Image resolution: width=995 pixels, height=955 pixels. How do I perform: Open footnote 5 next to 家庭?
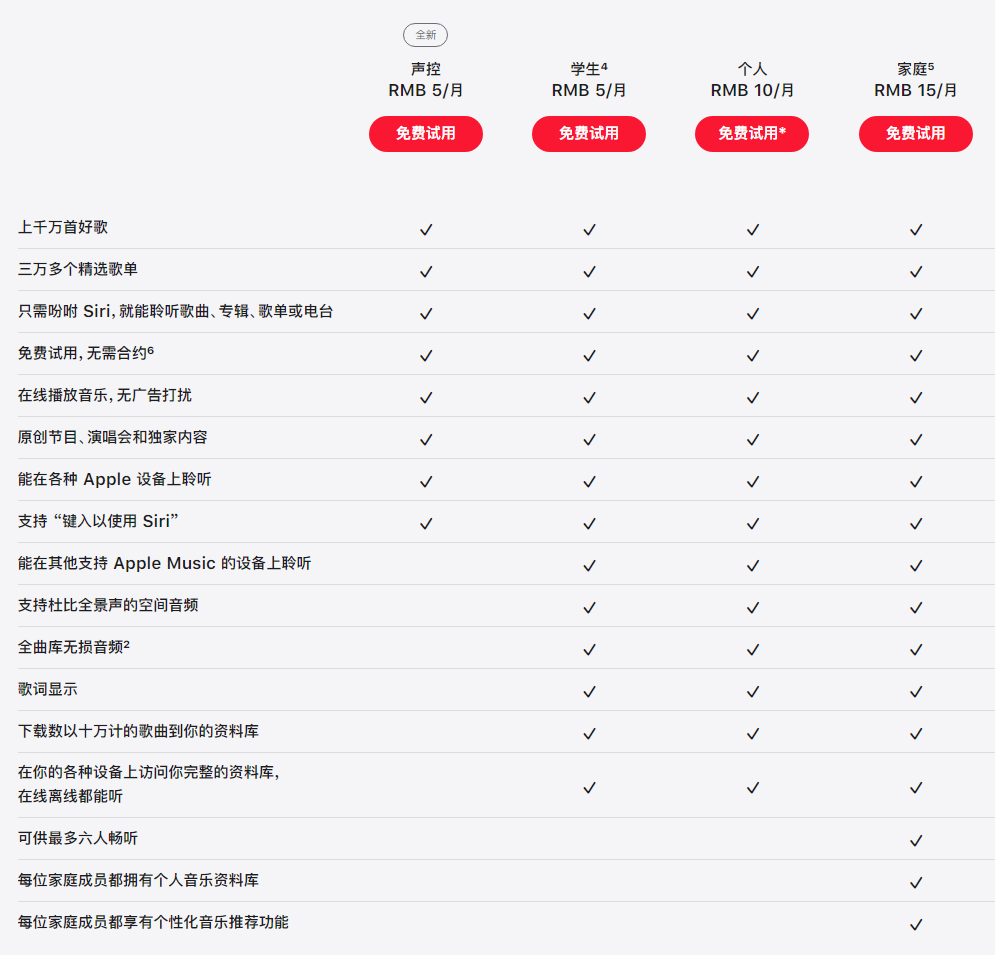931,67
